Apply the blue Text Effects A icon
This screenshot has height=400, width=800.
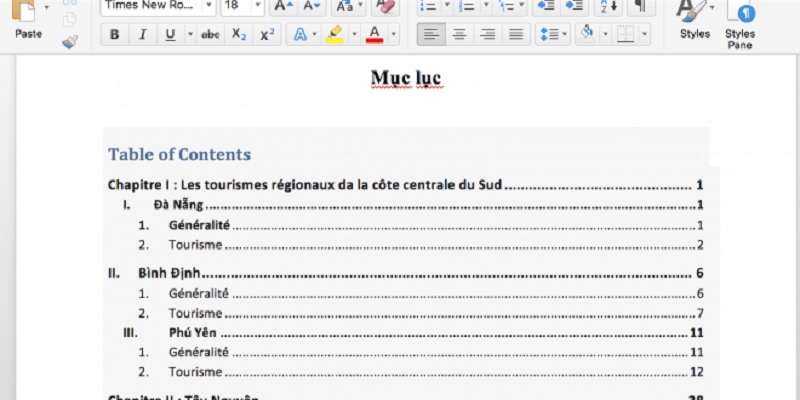[x=300, y=35]
